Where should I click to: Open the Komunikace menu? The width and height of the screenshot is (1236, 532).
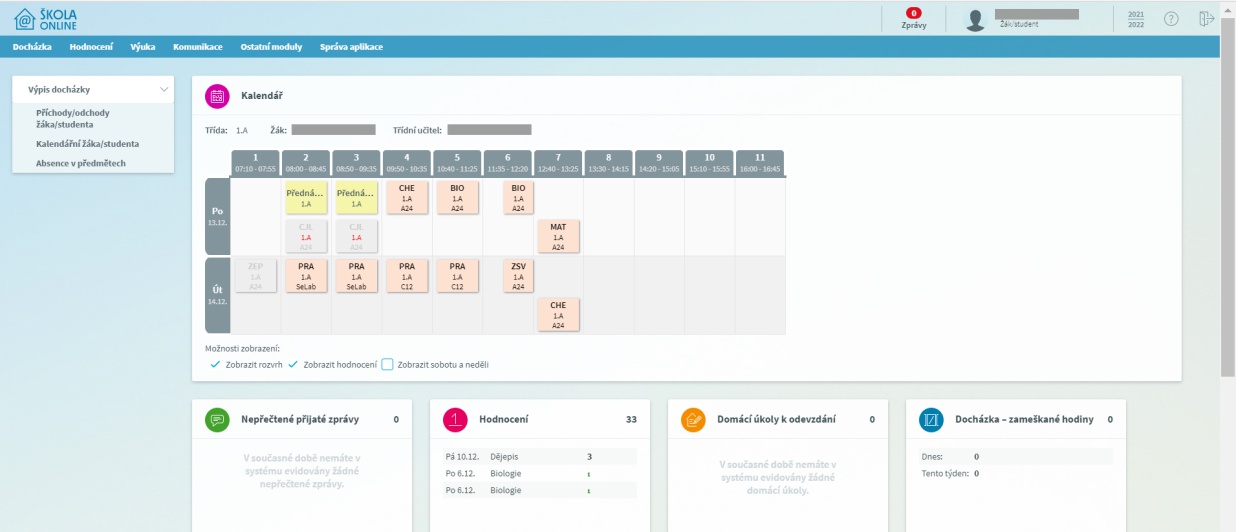198,47
